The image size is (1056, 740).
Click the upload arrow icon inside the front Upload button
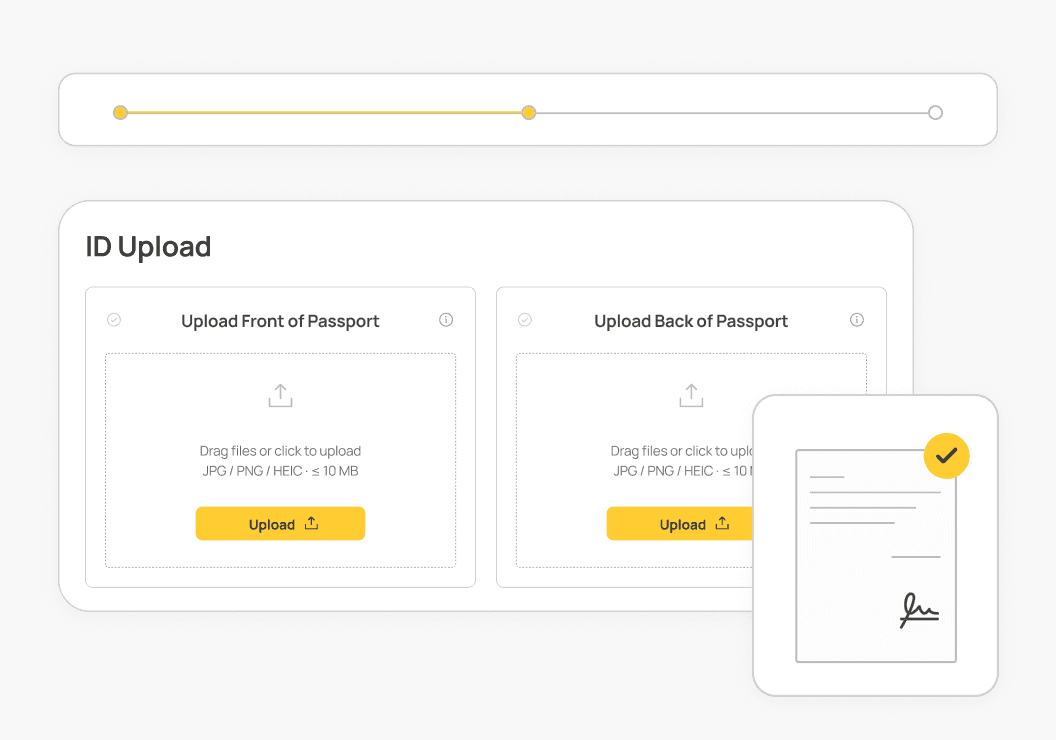(311, 523)
